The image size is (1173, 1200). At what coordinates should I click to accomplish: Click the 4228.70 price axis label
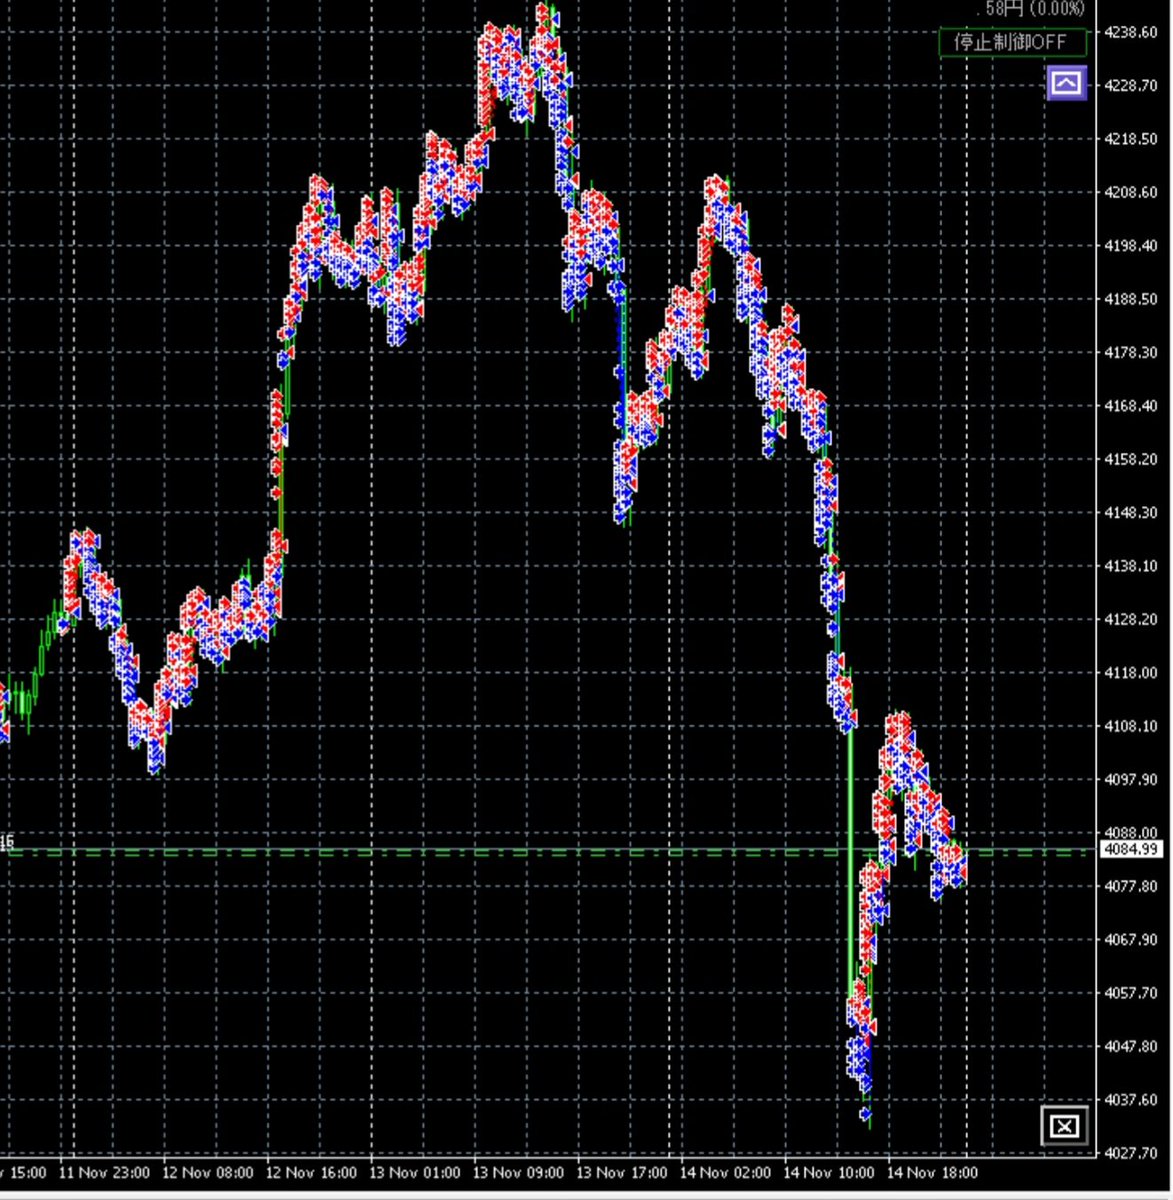pyautogui.click(x=1131, y=86)
